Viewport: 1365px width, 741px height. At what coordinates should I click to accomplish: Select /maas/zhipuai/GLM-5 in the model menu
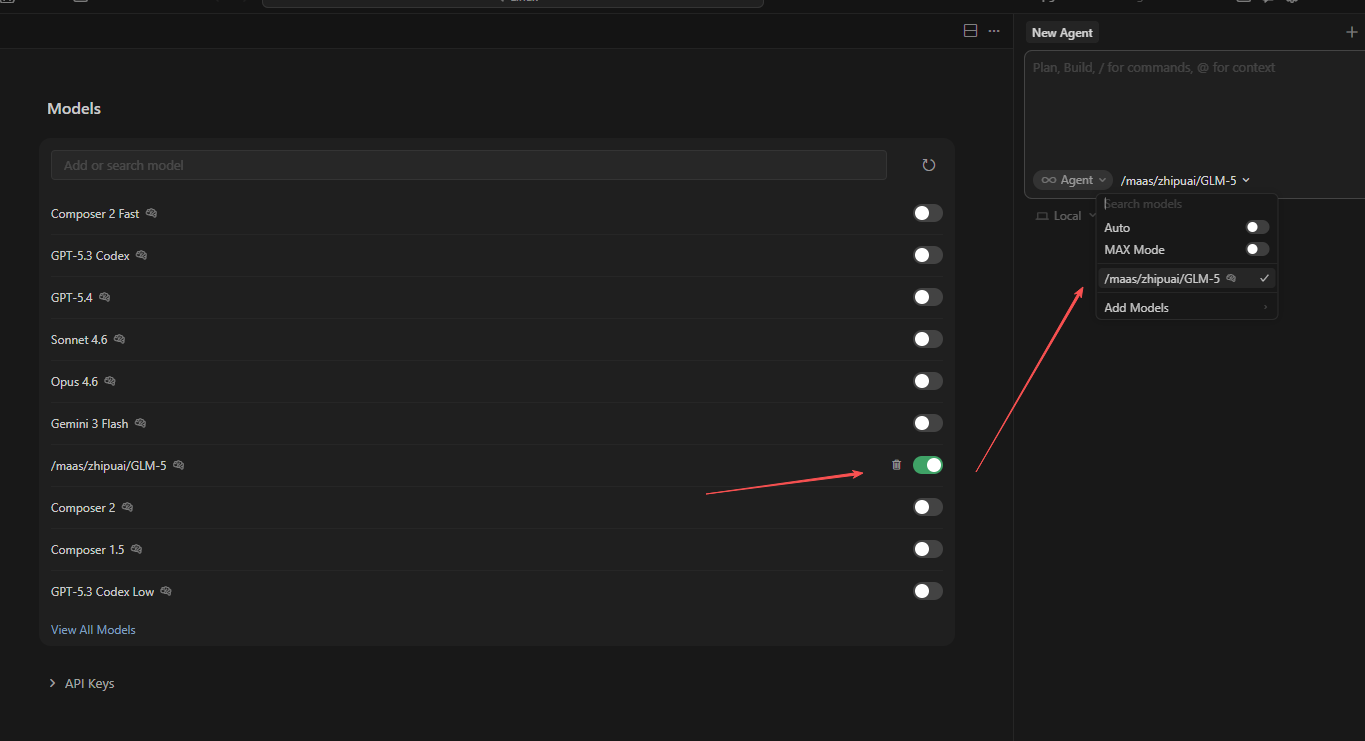tap(1186, 279)
